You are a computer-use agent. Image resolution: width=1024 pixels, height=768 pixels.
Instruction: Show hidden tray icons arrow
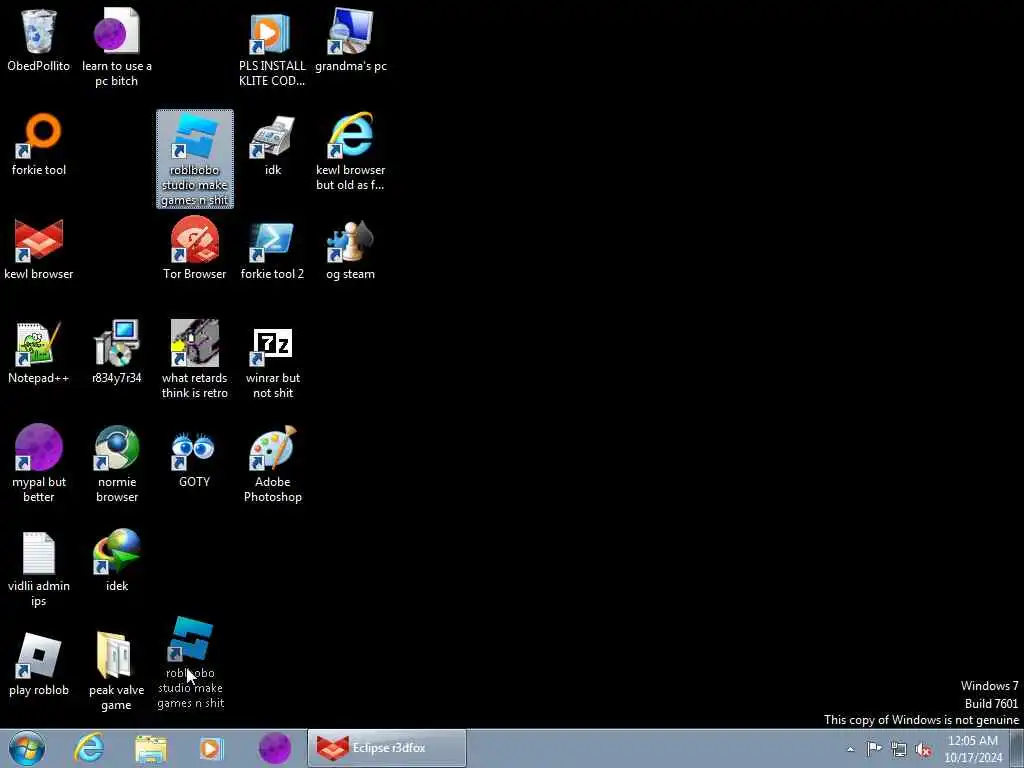click(850, 749)
